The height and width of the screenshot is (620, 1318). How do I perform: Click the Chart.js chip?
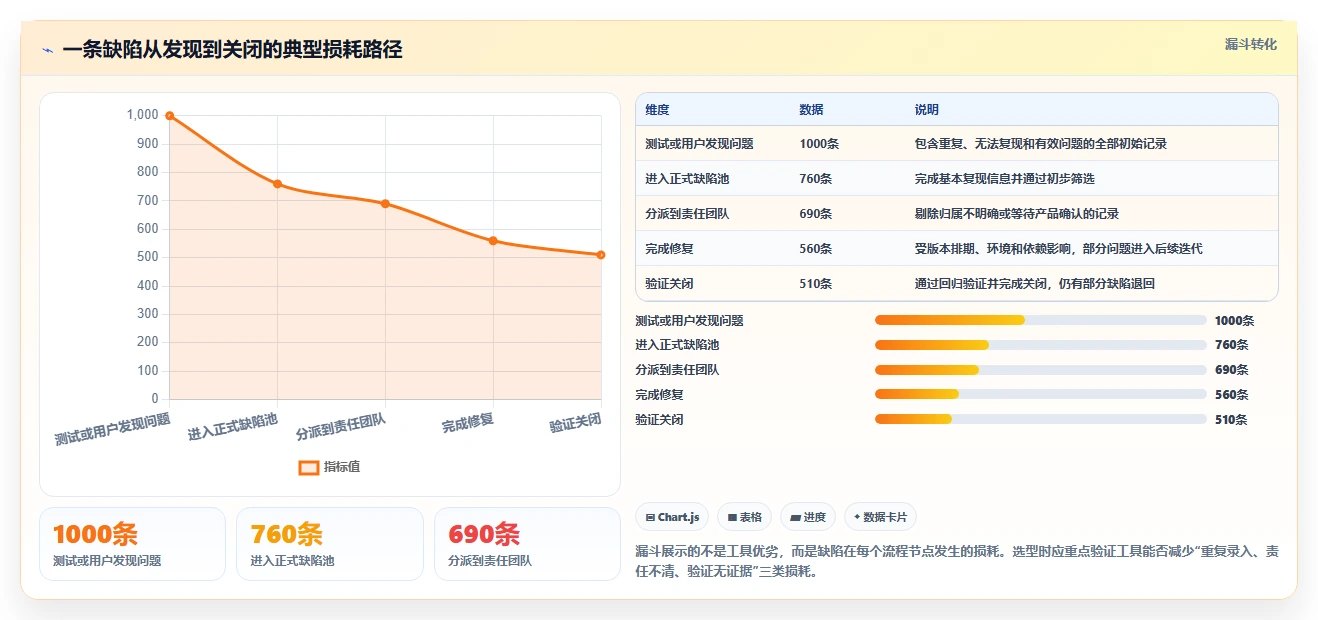click(673, 517)
